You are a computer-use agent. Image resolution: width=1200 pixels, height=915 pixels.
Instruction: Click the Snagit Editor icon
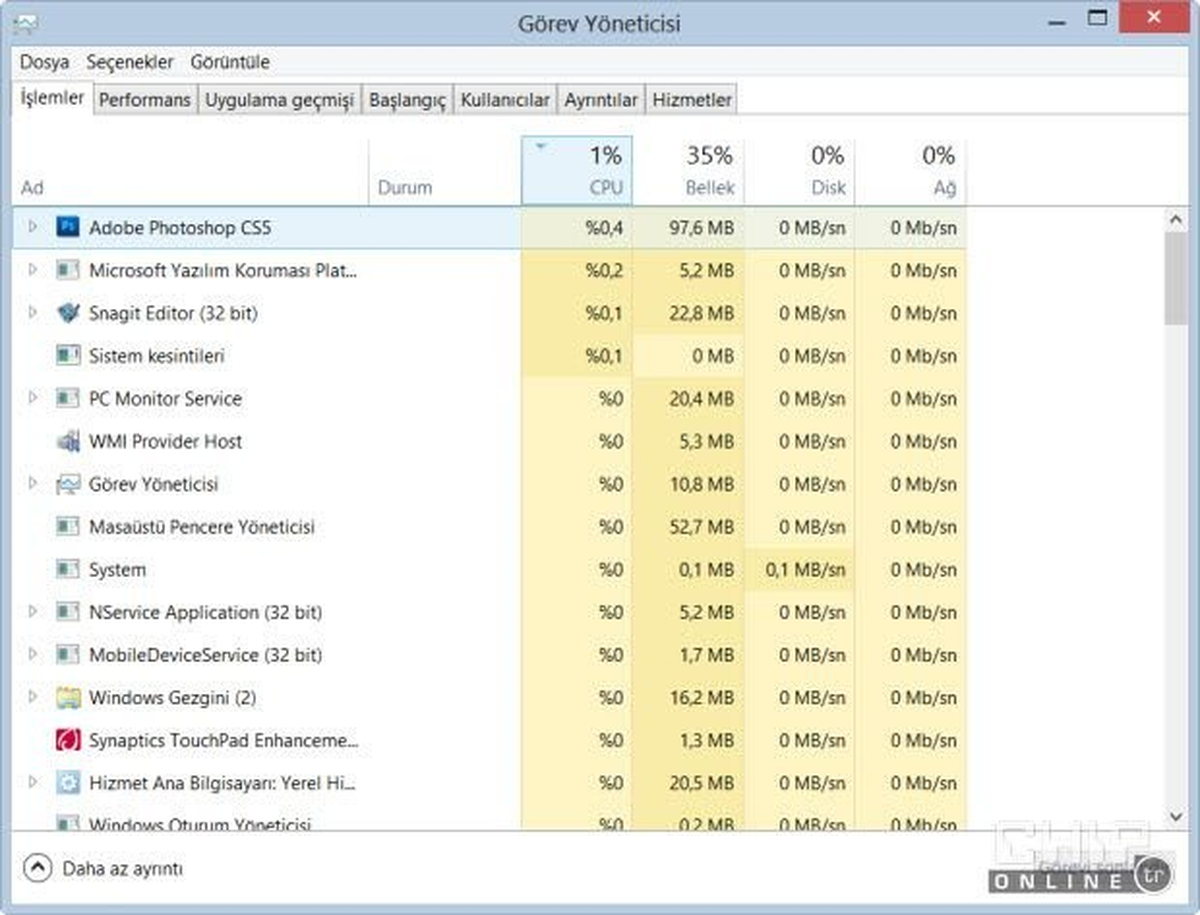[68, 313]
